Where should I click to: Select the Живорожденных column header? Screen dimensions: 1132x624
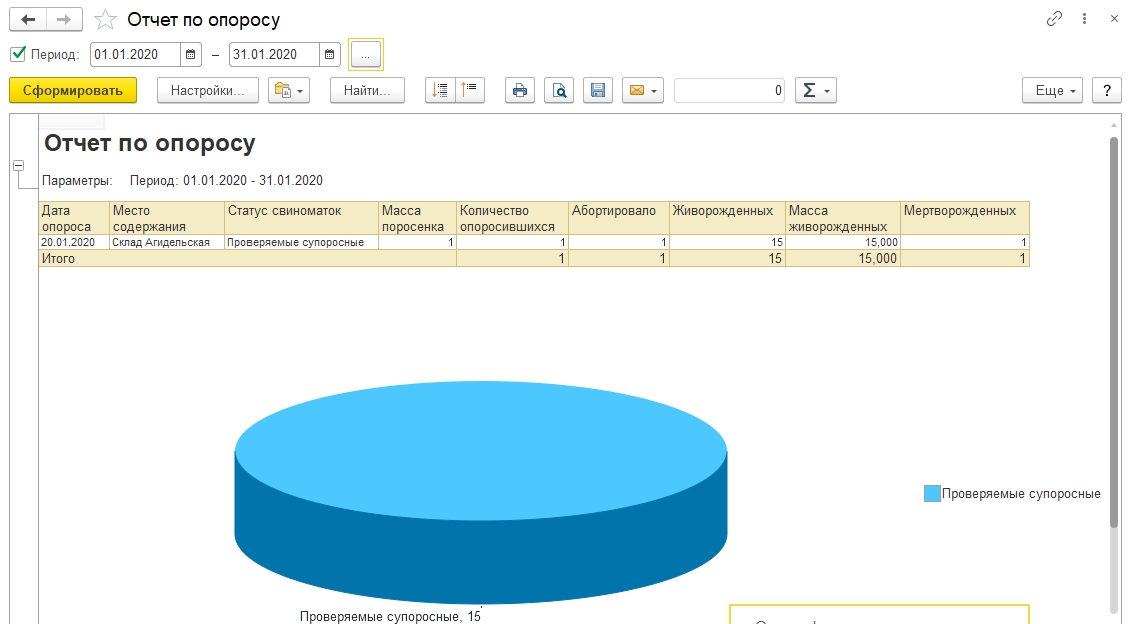tap(728, 218)
